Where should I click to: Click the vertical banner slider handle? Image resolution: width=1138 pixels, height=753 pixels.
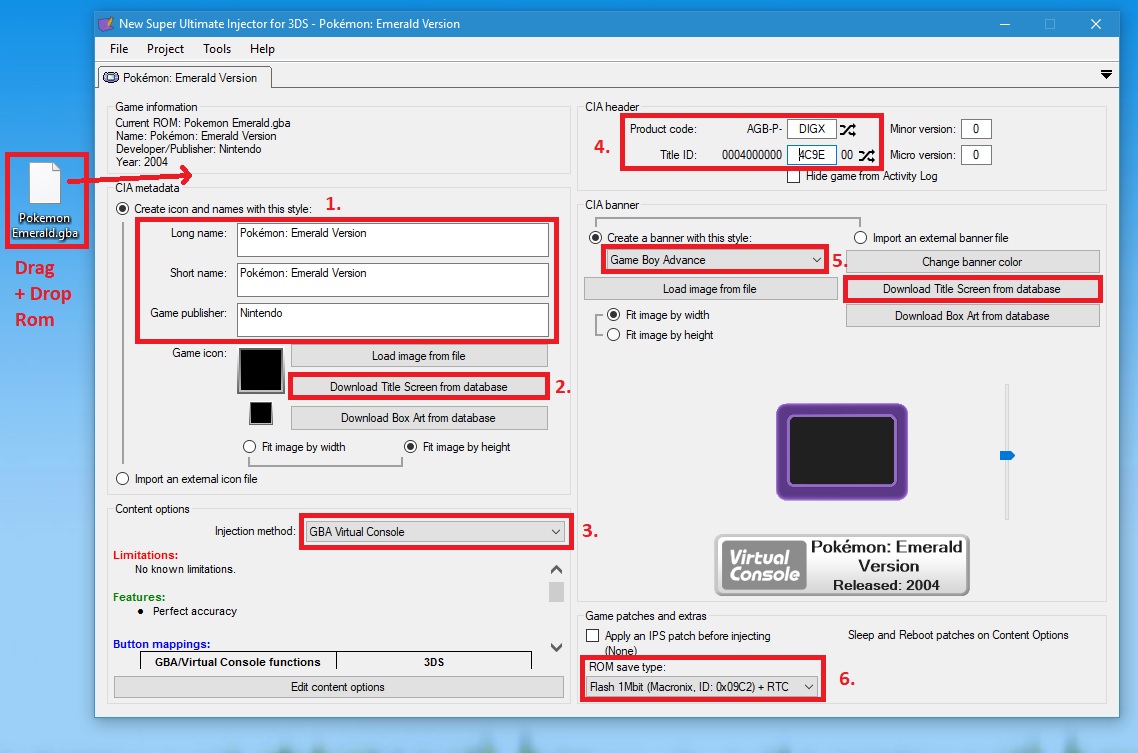coord(1007,456)
